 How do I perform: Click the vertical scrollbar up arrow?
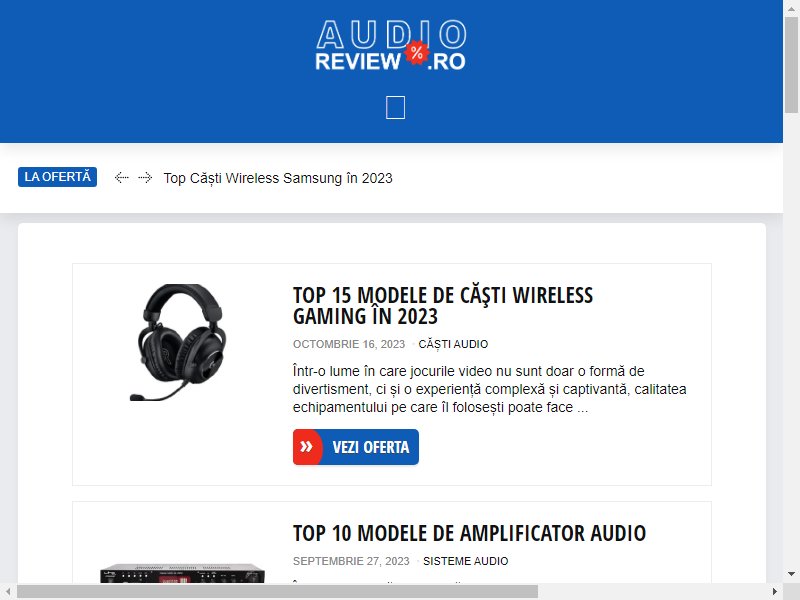791,8
